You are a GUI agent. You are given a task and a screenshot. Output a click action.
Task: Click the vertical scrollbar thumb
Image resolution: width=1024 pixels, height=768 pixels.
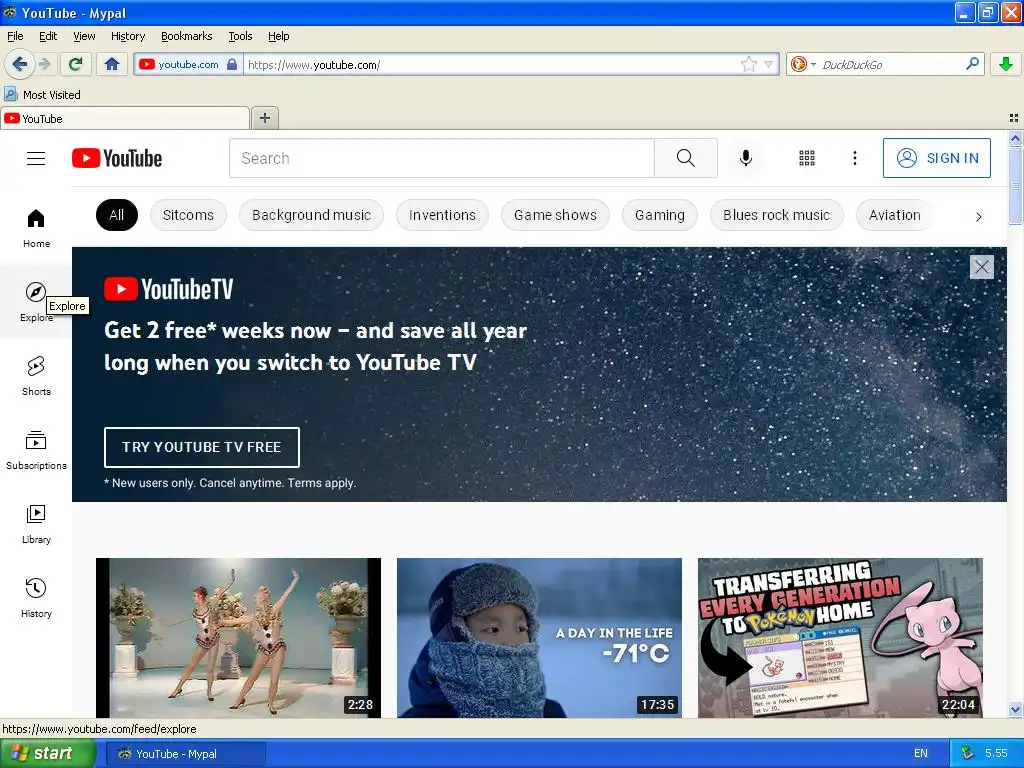[x=1015, y=185]
